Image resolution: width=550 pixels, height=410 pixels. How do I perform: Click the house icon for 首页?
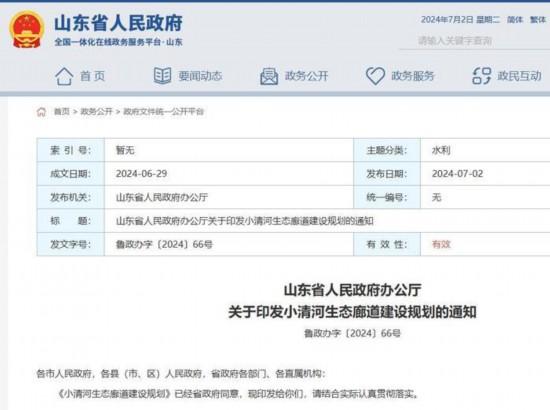click(64, 76)
